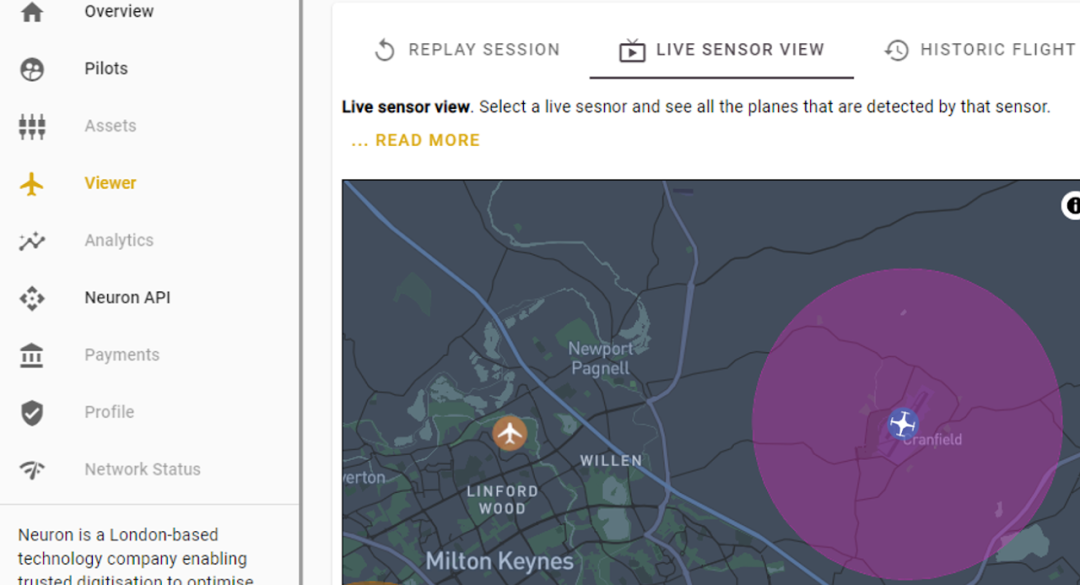This screenshot has width=1080, height=585.
Task: Select the orange airplane marker on map
Action: click(x=510, y=433)
